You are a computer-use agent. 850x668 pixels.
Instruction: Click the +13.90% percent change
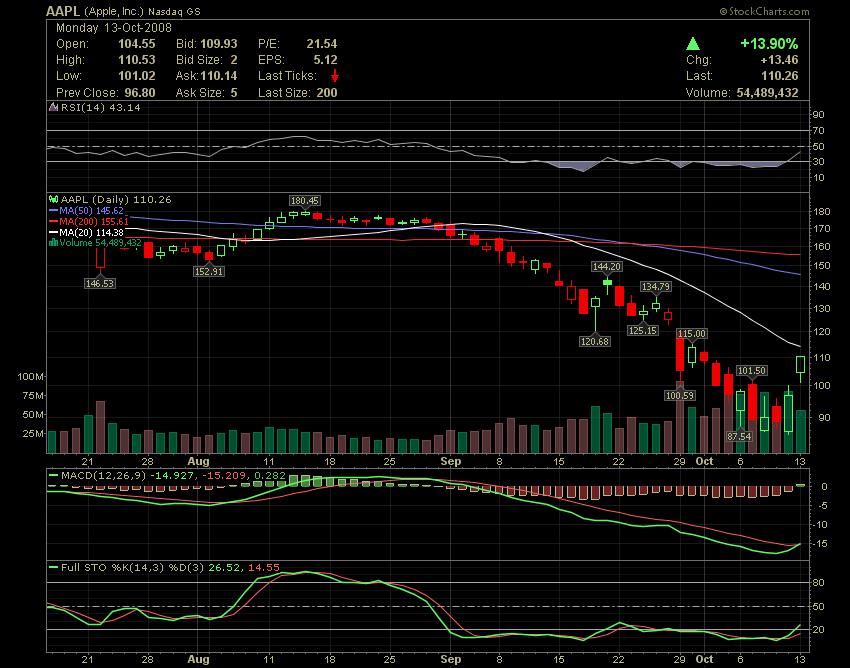pos(769,44)
